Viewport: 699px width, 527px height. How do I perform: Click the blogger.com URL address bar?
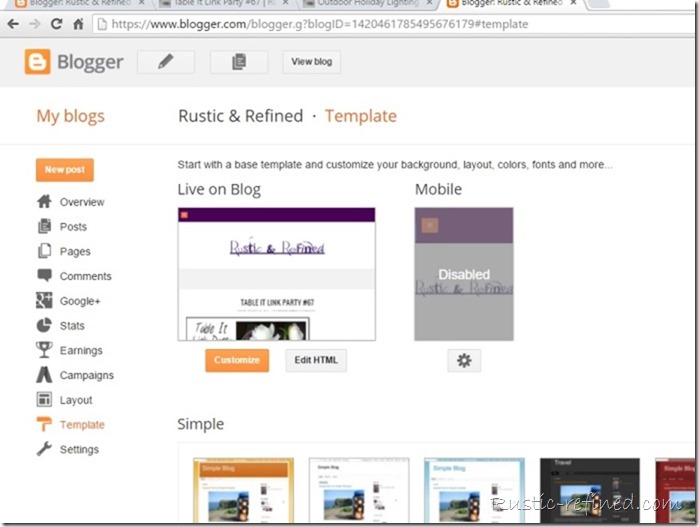click(x=395, y=24)
